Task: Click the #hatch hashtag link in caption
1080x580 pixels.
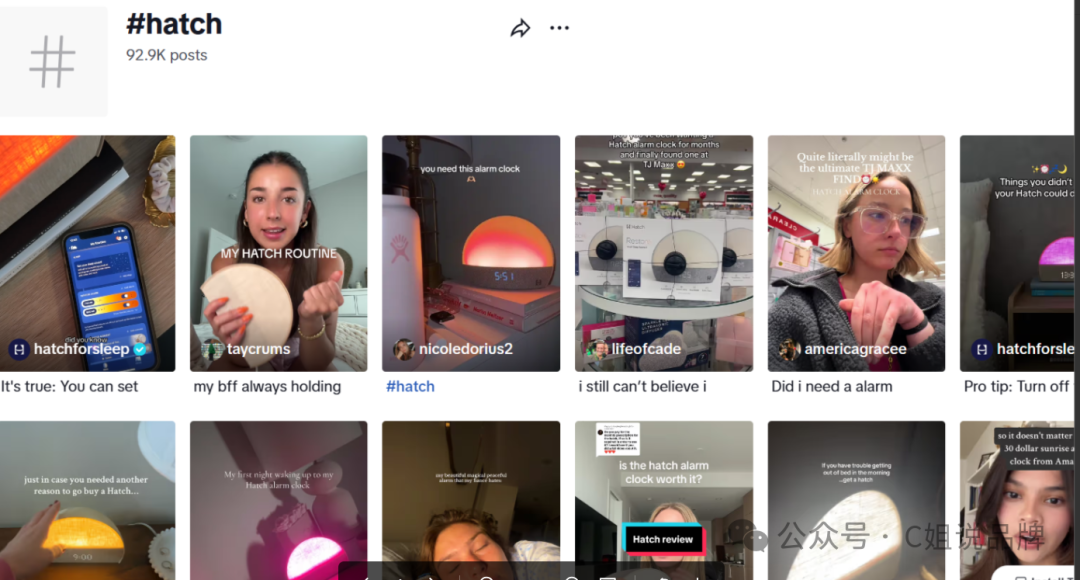Action: pyautogui.click(x=410, y=386)
